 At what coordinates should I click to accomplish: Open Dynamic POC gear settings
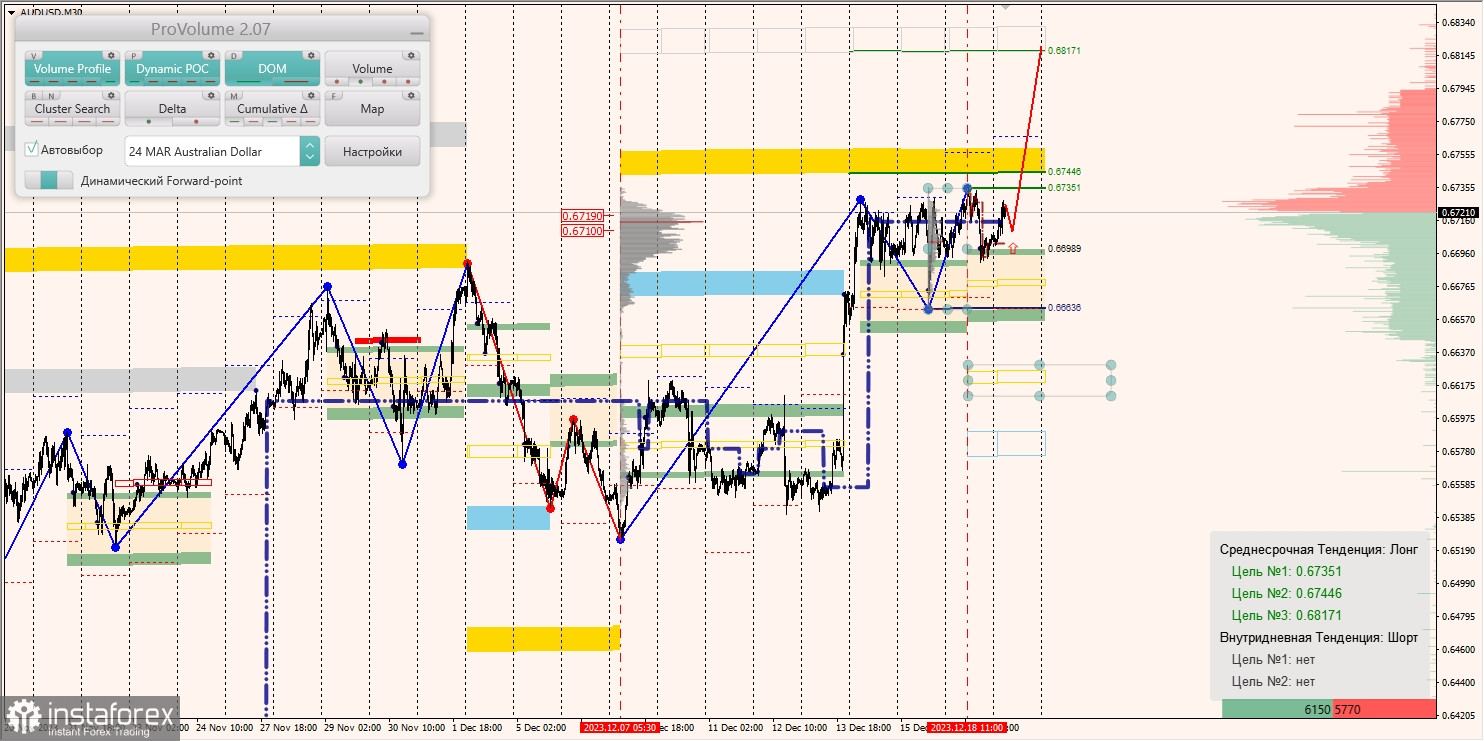tap(211, 55)
